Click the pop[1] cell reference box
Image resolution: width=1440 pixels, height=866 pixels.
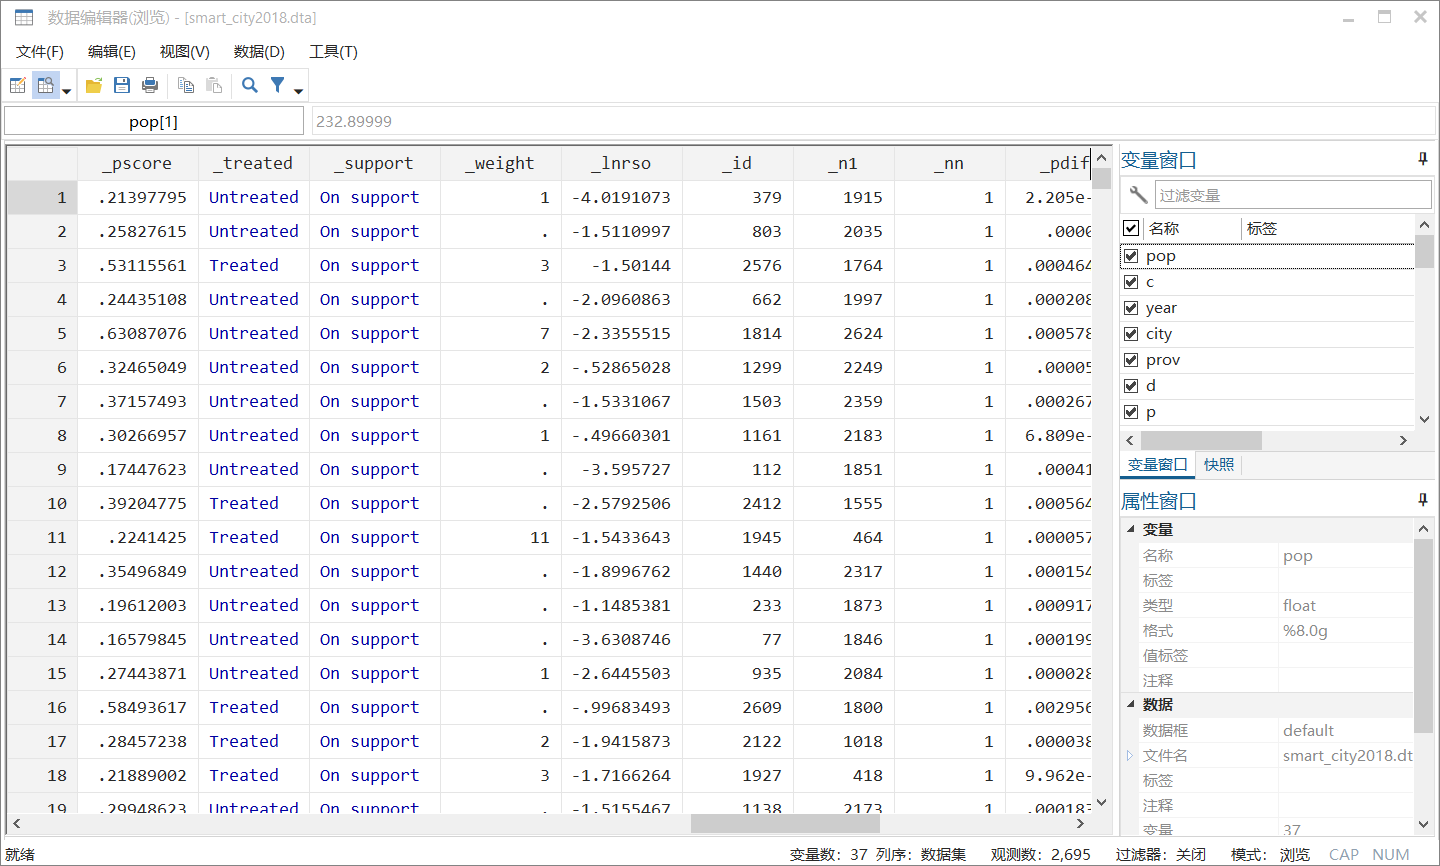tap(154, 121)
